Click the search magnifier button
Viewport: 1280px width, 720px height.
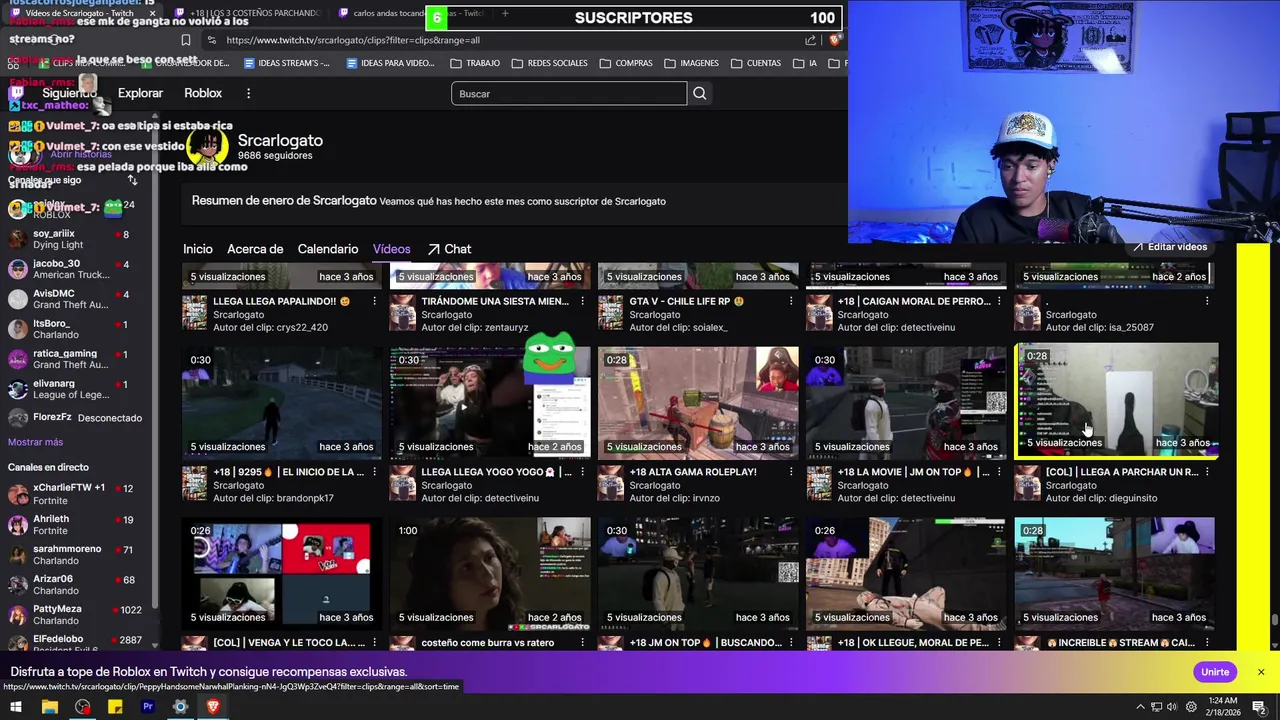click(x=700, y=93)
